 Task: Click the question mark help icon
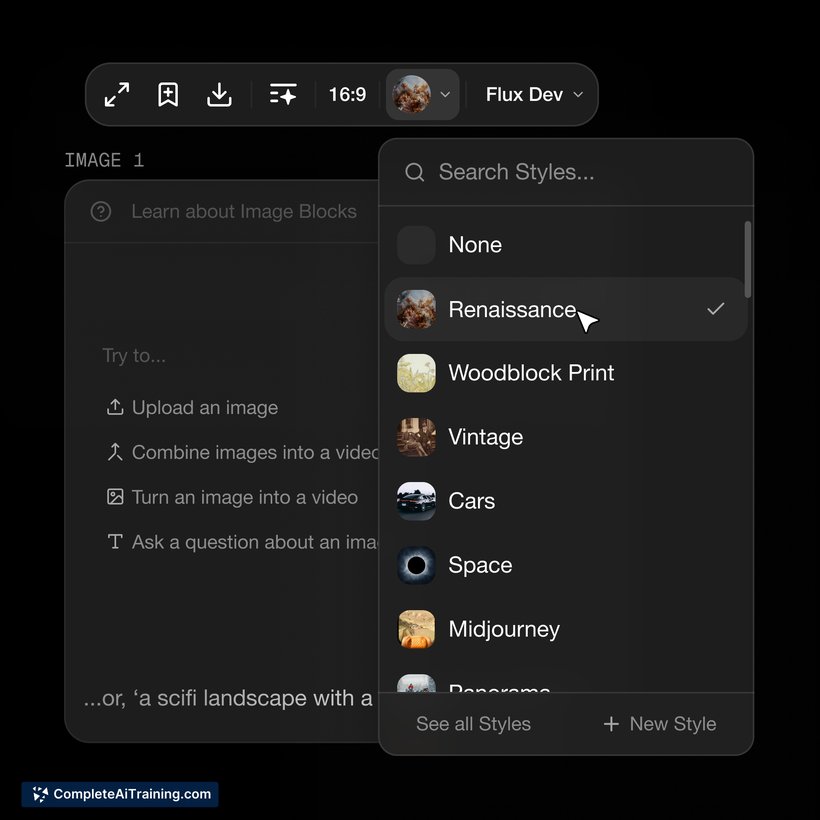[101, 212]
